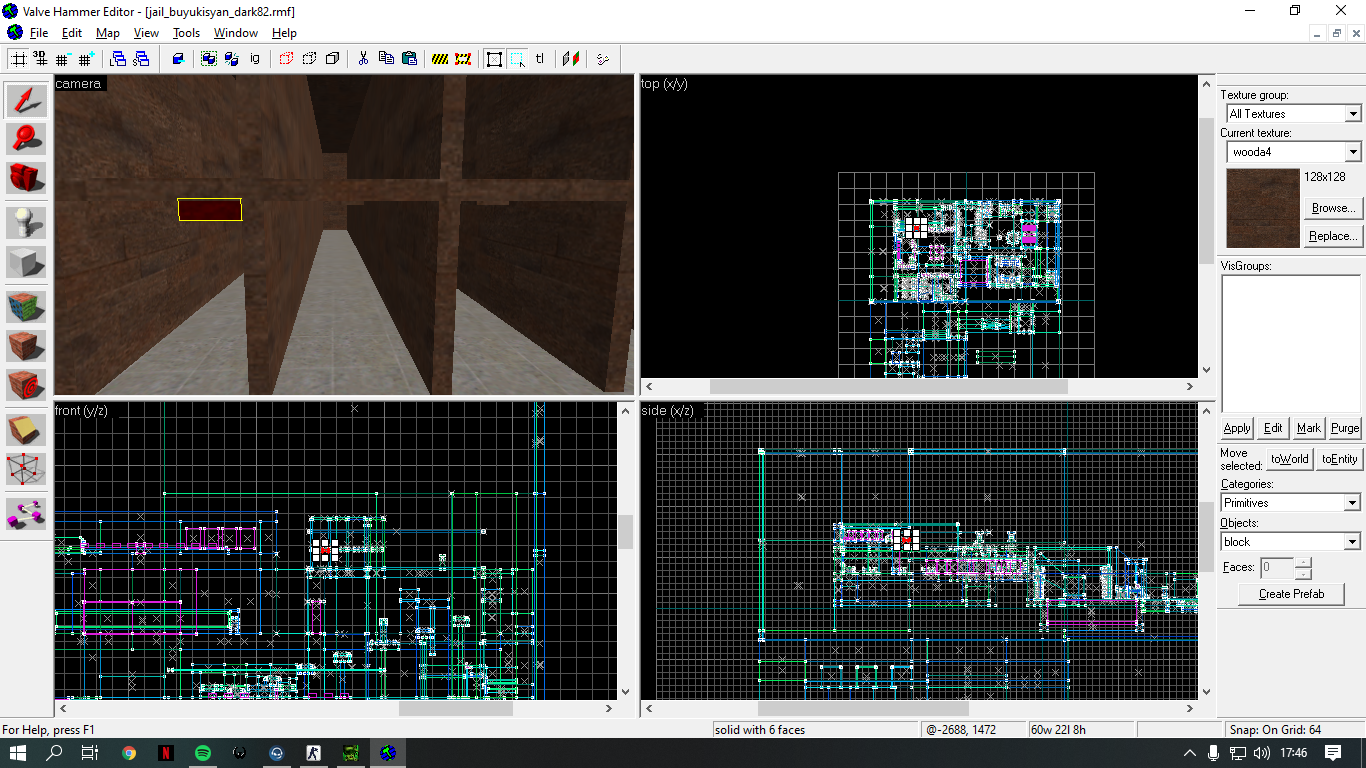1366x768 pixels.
Task: Click the Replace... texture button
Action: 1333,236
